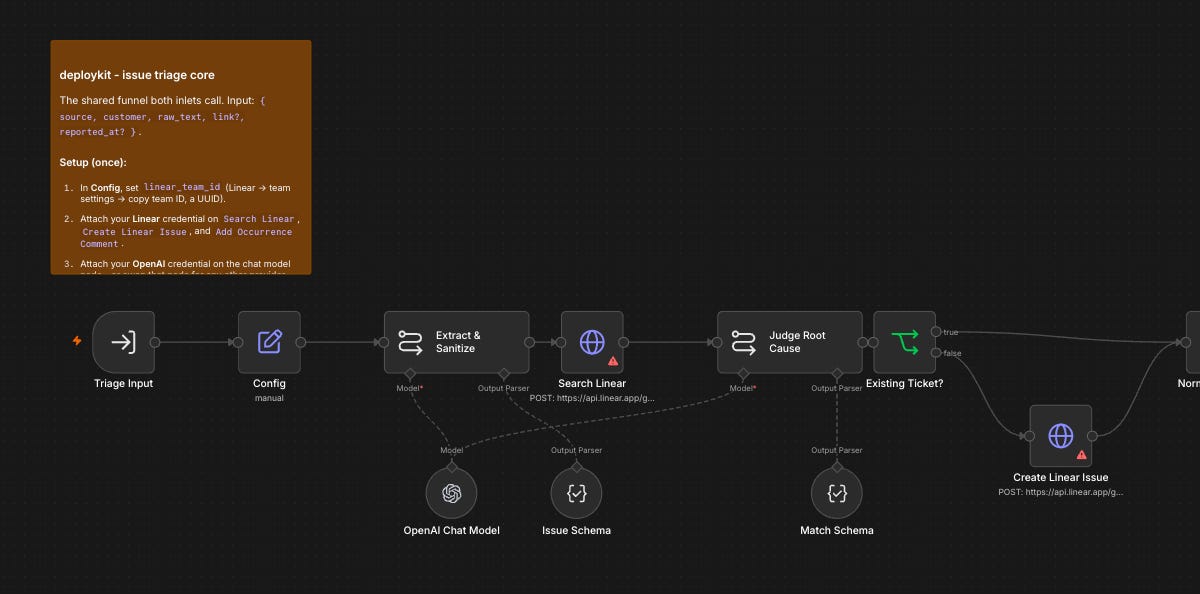Click the POST URL text under Search Linear

click(x=592, y=398)
